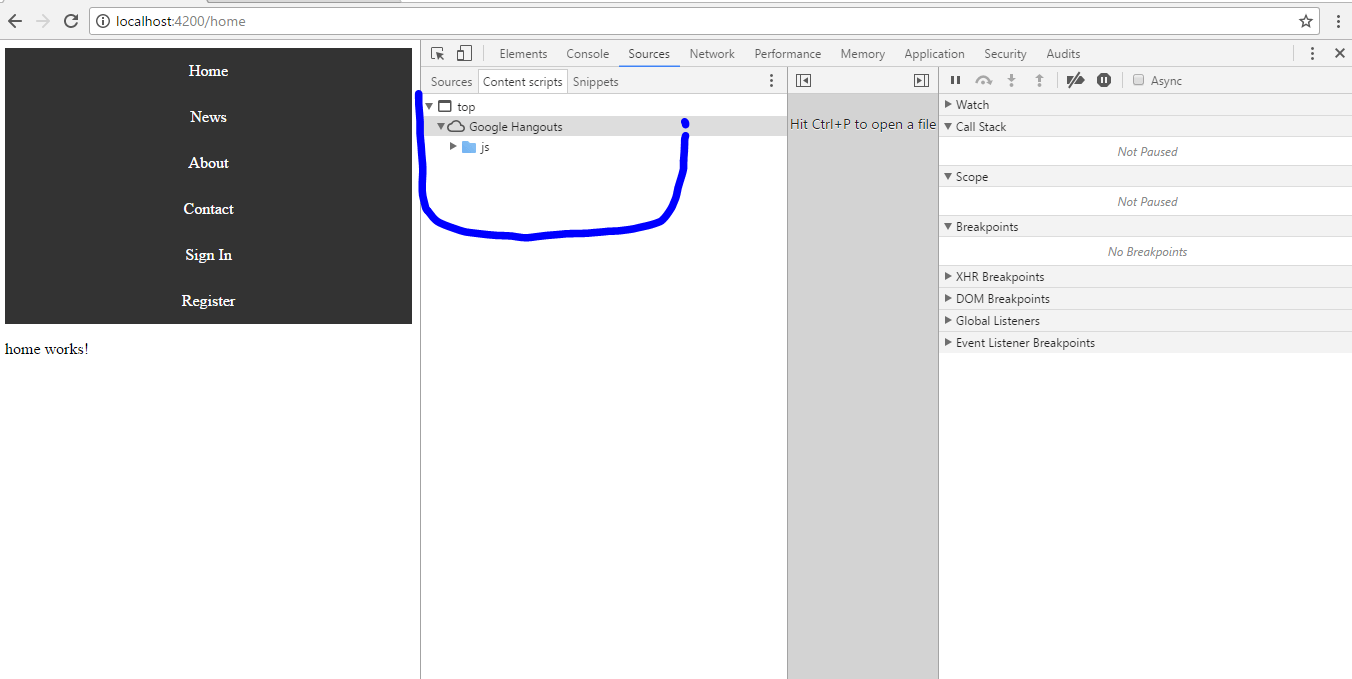Hide the debugger sidebar icon
This screenshot has width=1352, height=679.
pos(921,81)
